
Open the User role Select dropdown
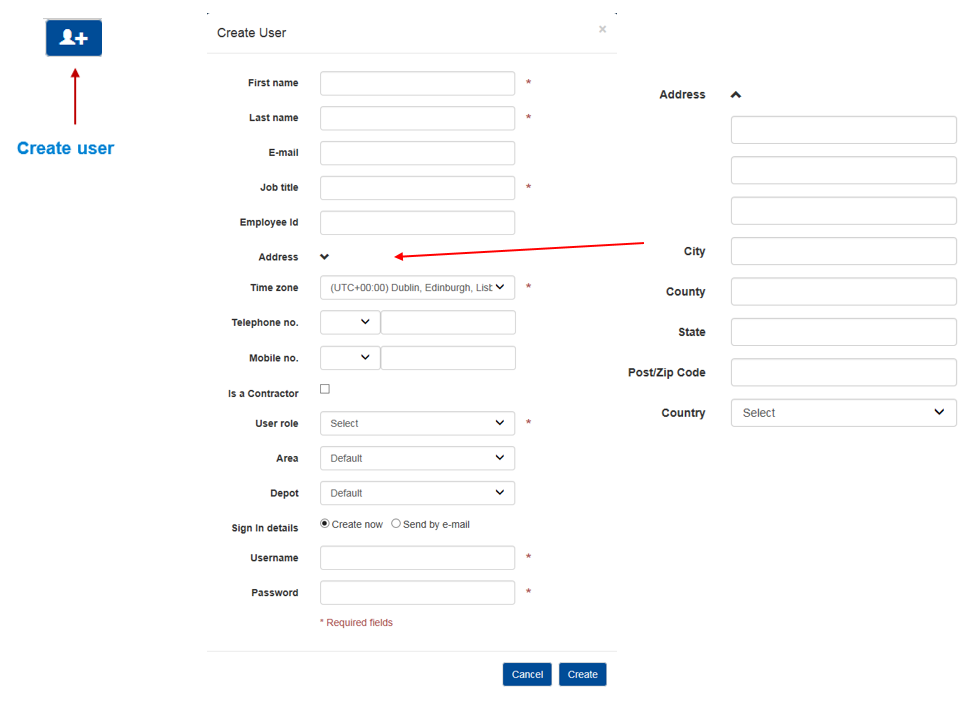[x=417, y=423]
